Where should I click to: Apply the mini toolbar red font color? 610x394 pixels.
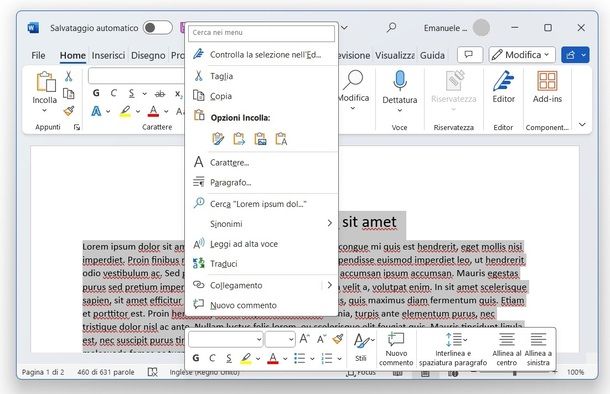tap(273, 358)
